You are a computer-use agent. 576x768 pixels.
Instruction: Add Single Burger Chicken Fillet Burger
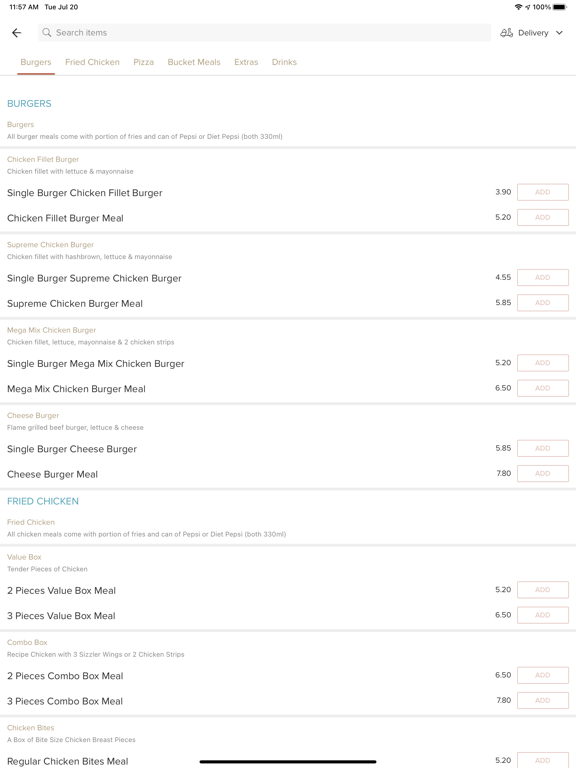point(543,192)
